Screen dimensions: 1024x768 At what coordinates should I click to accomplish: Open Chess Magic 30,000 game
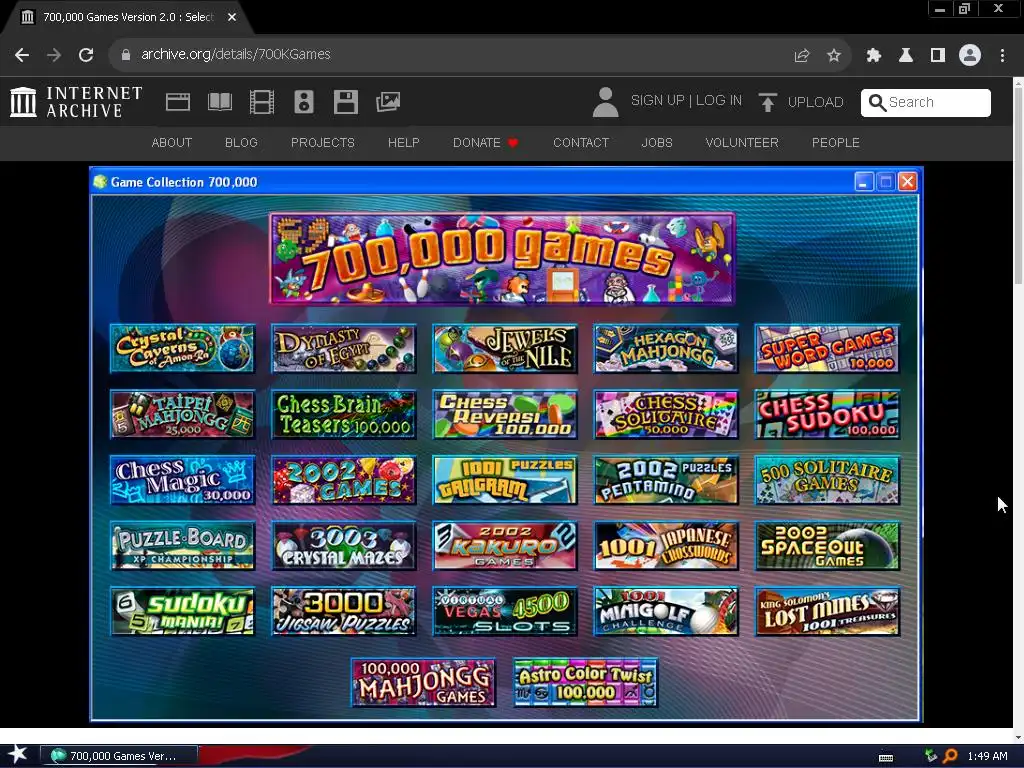click(x=182, y=480)
